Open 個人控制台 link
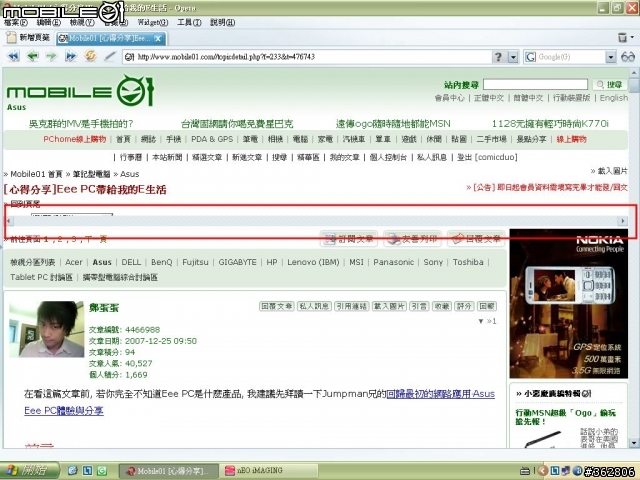This screenshot has width=640, height=480. point(388,157)
